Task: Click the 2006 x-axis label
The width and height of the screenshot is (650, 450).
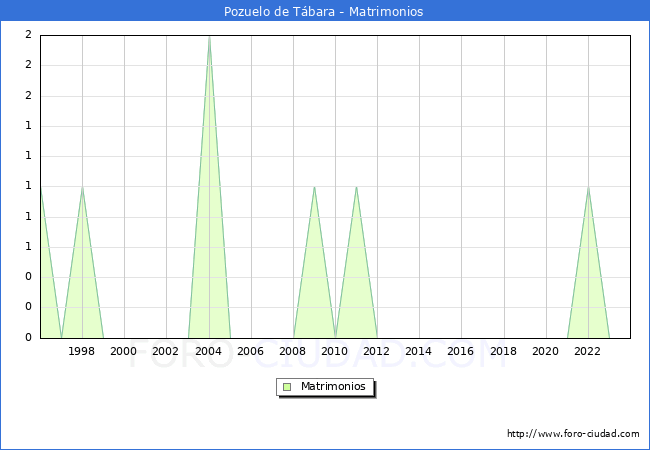Action: click(x=251, y=351)
